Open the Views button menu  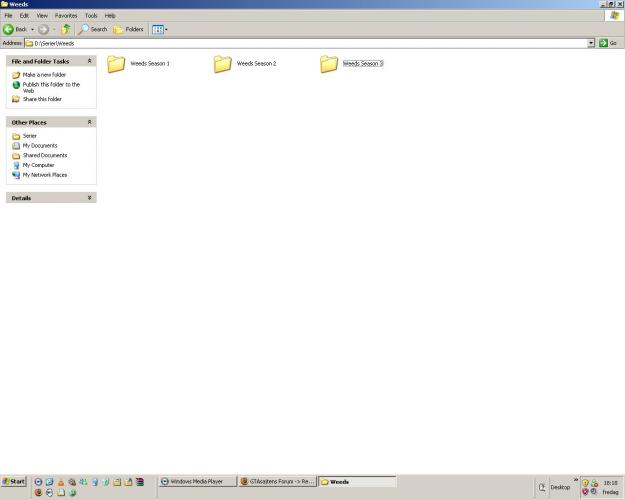point(159,30)
